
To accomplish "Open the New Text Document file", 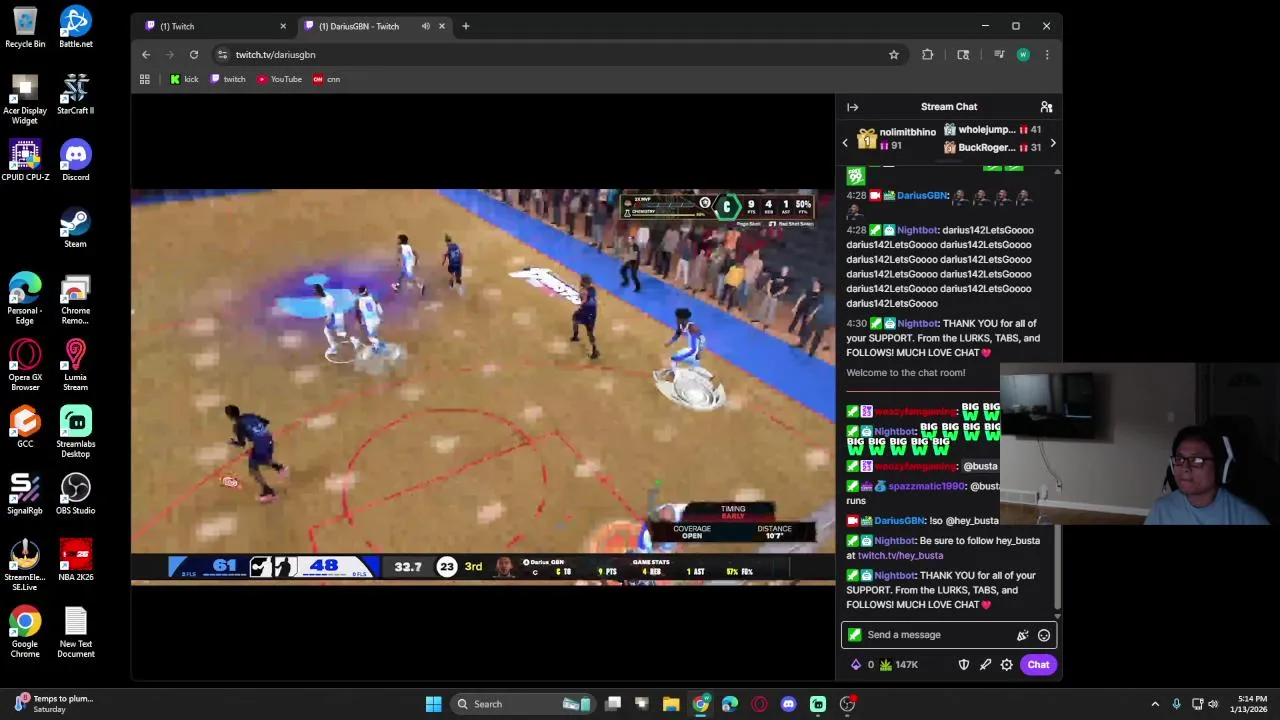I will click(x=76, y=632).
